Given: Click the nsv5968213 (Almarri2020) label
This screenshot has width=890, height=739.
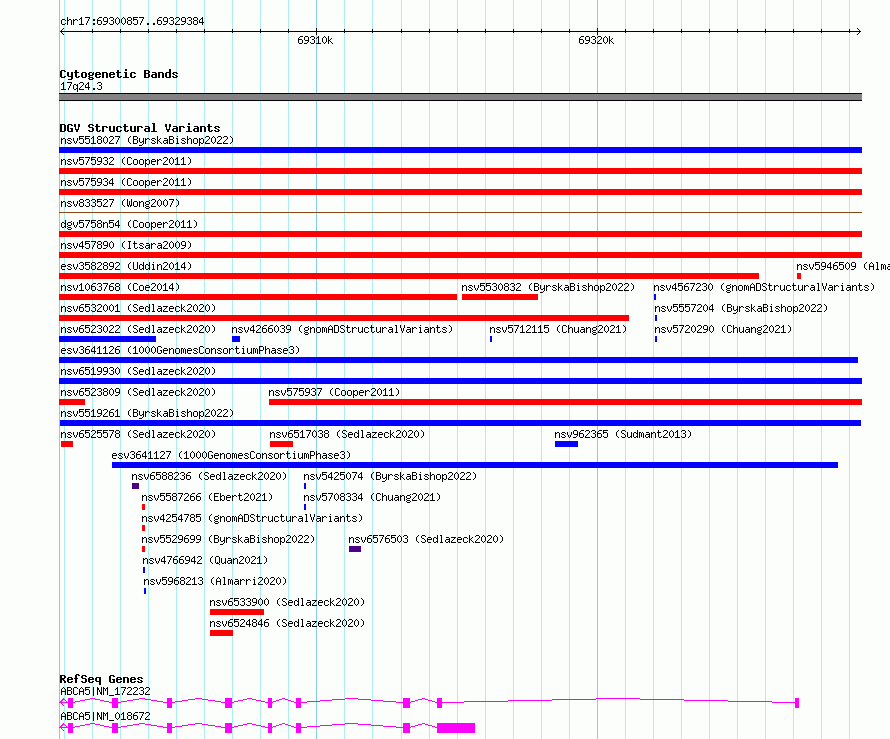Looking at the screenshot, I should (215, 581).
